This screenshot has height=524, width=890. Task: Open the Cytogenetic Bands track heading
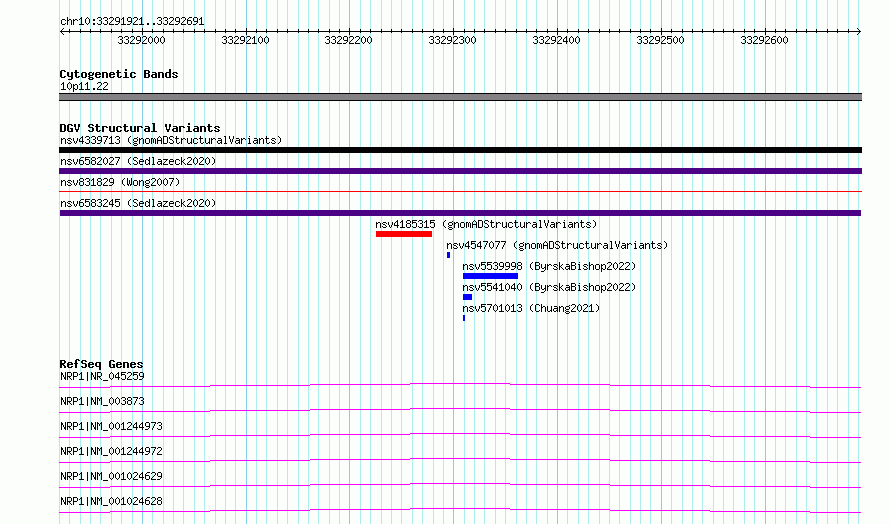tap(119, 74)
